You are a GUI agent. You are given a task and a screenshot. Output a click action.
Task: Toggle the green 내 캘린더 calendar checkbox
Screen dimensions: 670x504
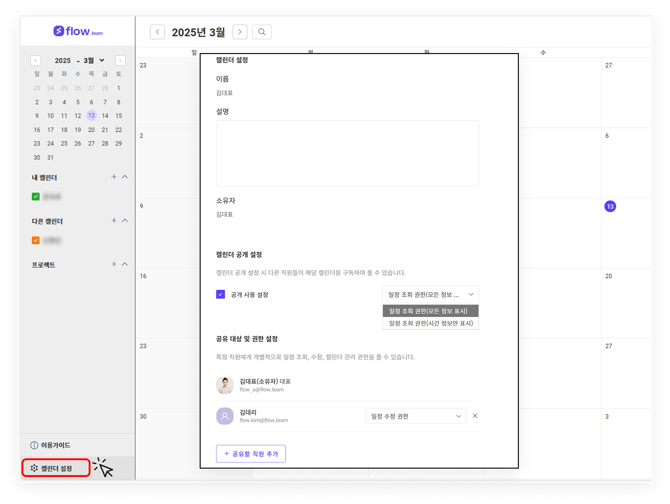pos(36,197)
